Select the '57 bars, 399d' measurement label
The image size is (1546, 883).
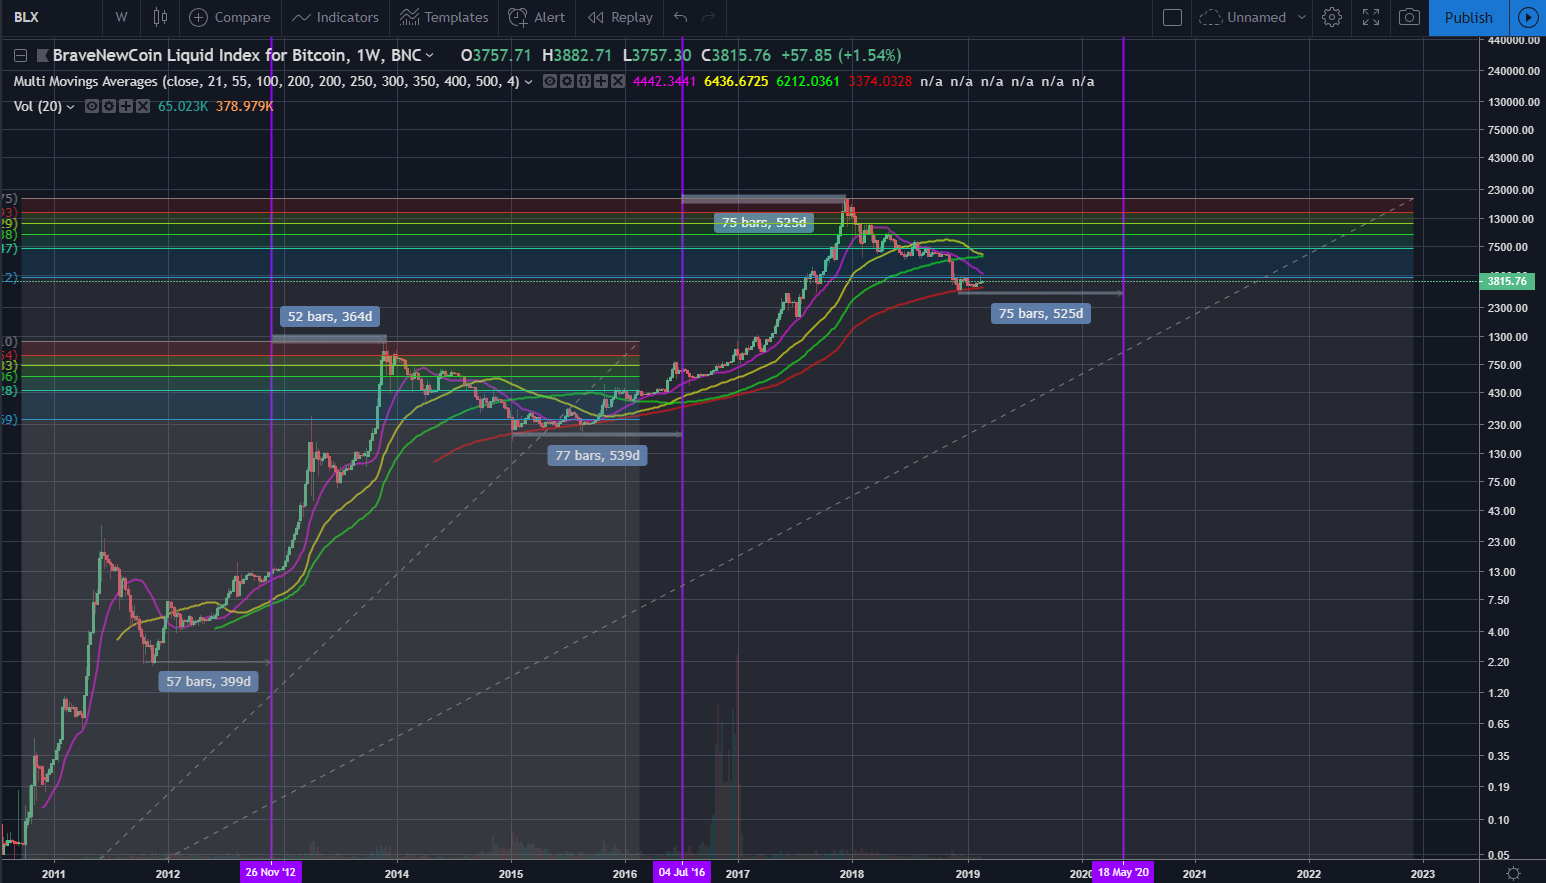208,681
